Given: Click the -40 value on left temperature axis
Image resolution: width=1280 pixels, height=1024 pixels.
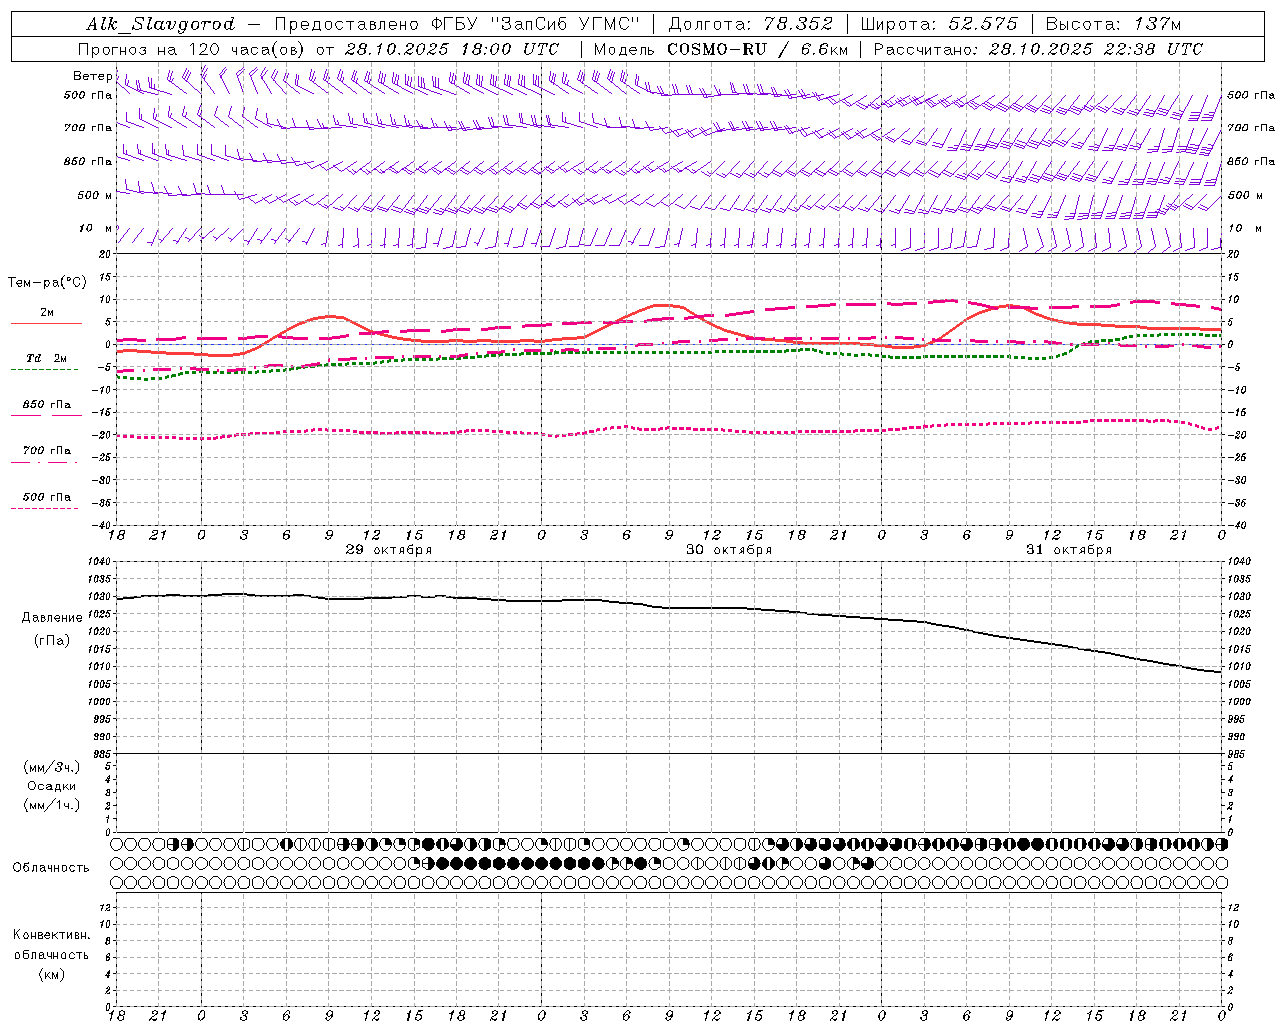Looking at the screenshot, I should [x=103, y=526].
